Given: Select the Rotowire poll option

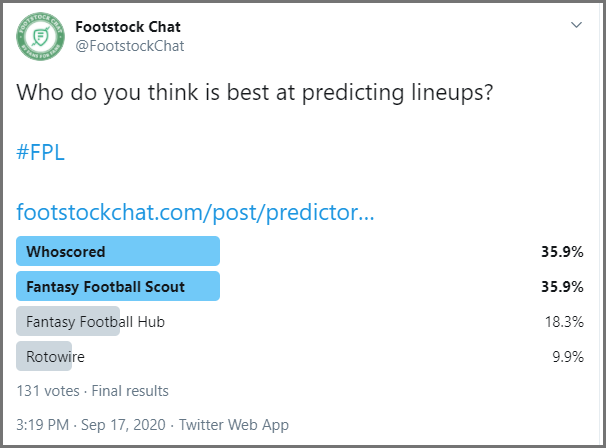Looking at the screenshot, I should [50, 356].
